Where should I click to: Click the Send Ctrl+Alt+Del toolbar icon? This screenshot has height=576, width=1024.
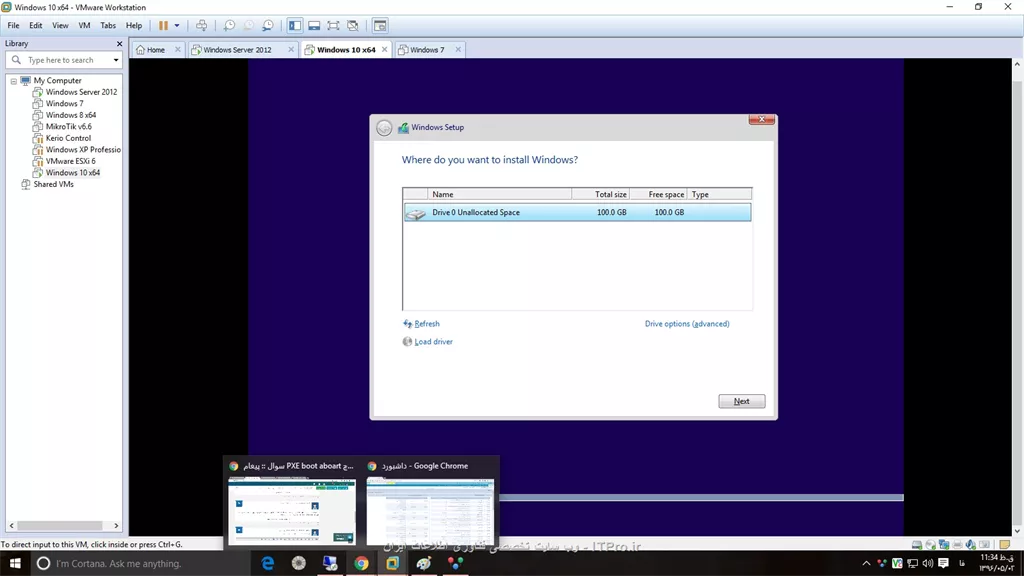(x=202, y=25)
